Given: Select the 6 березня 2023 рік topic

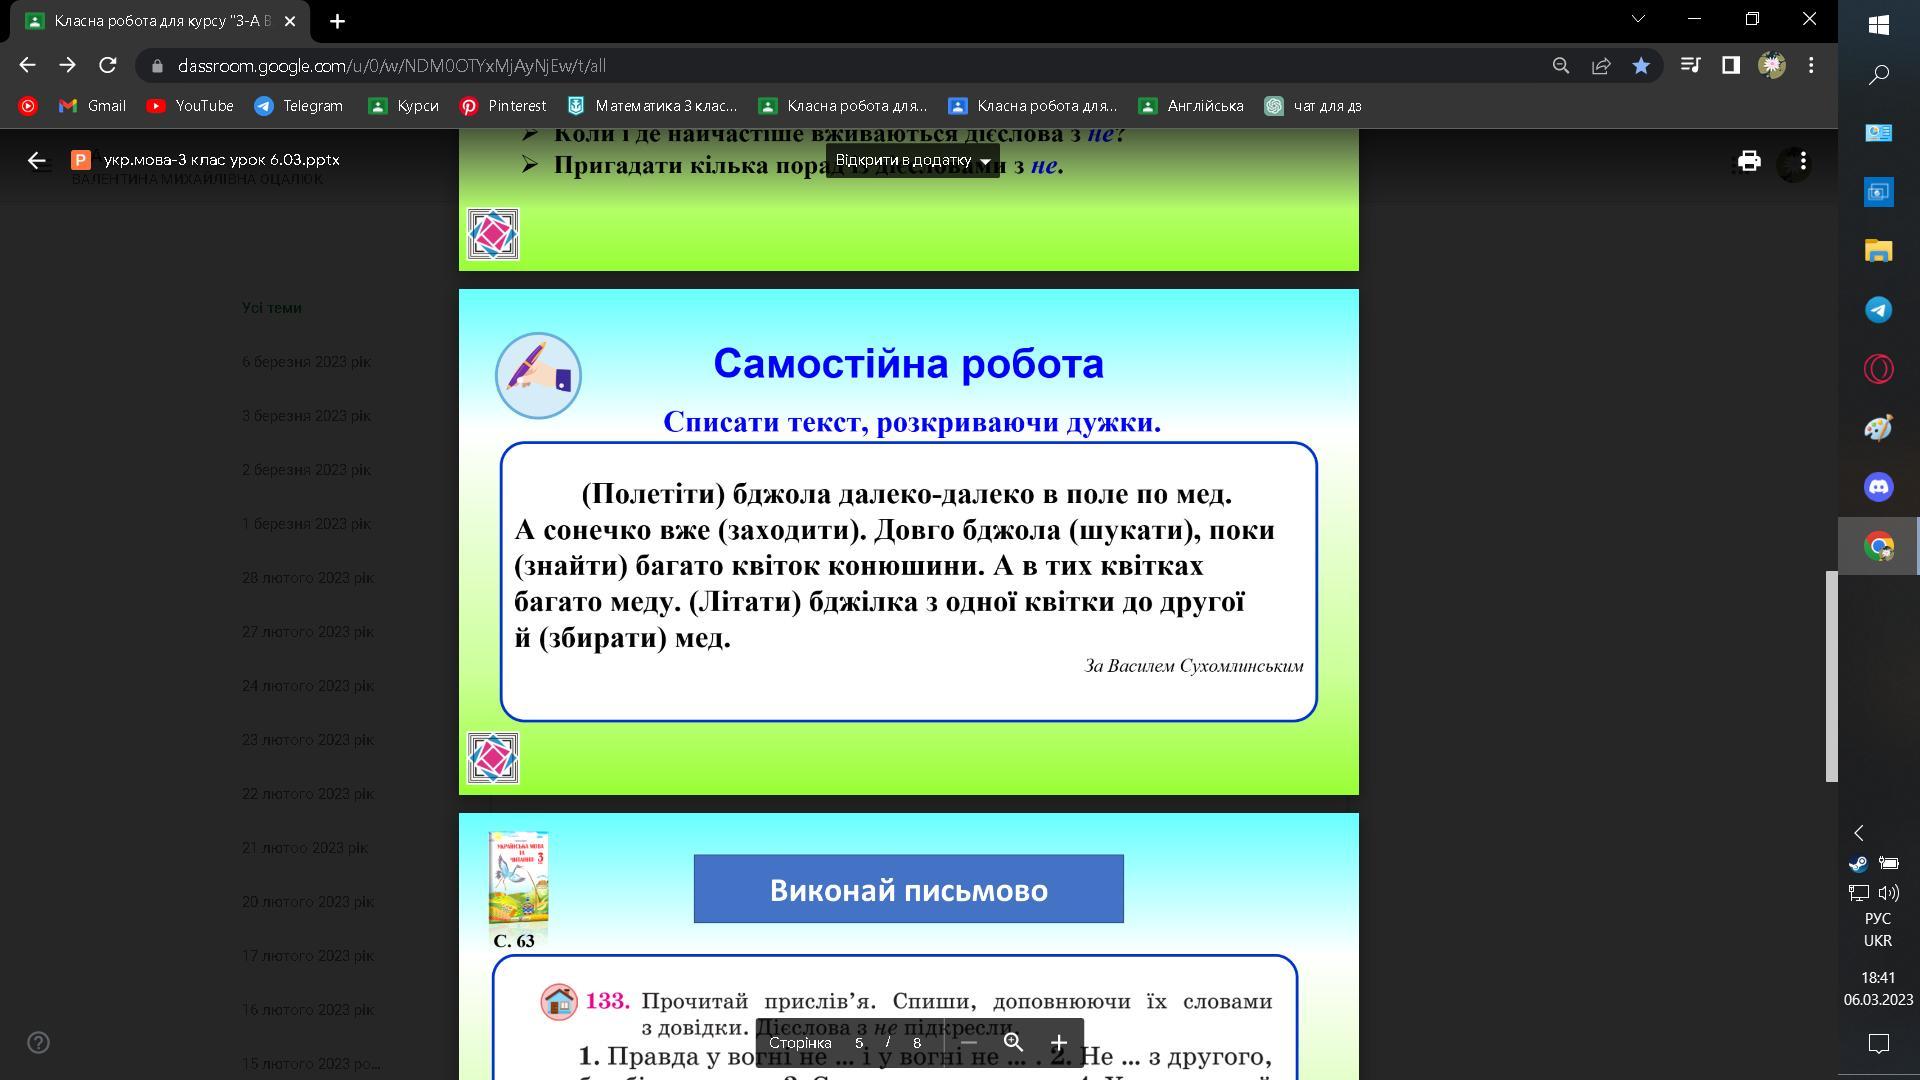Looking at the screenshot, I should pos(306,362).
